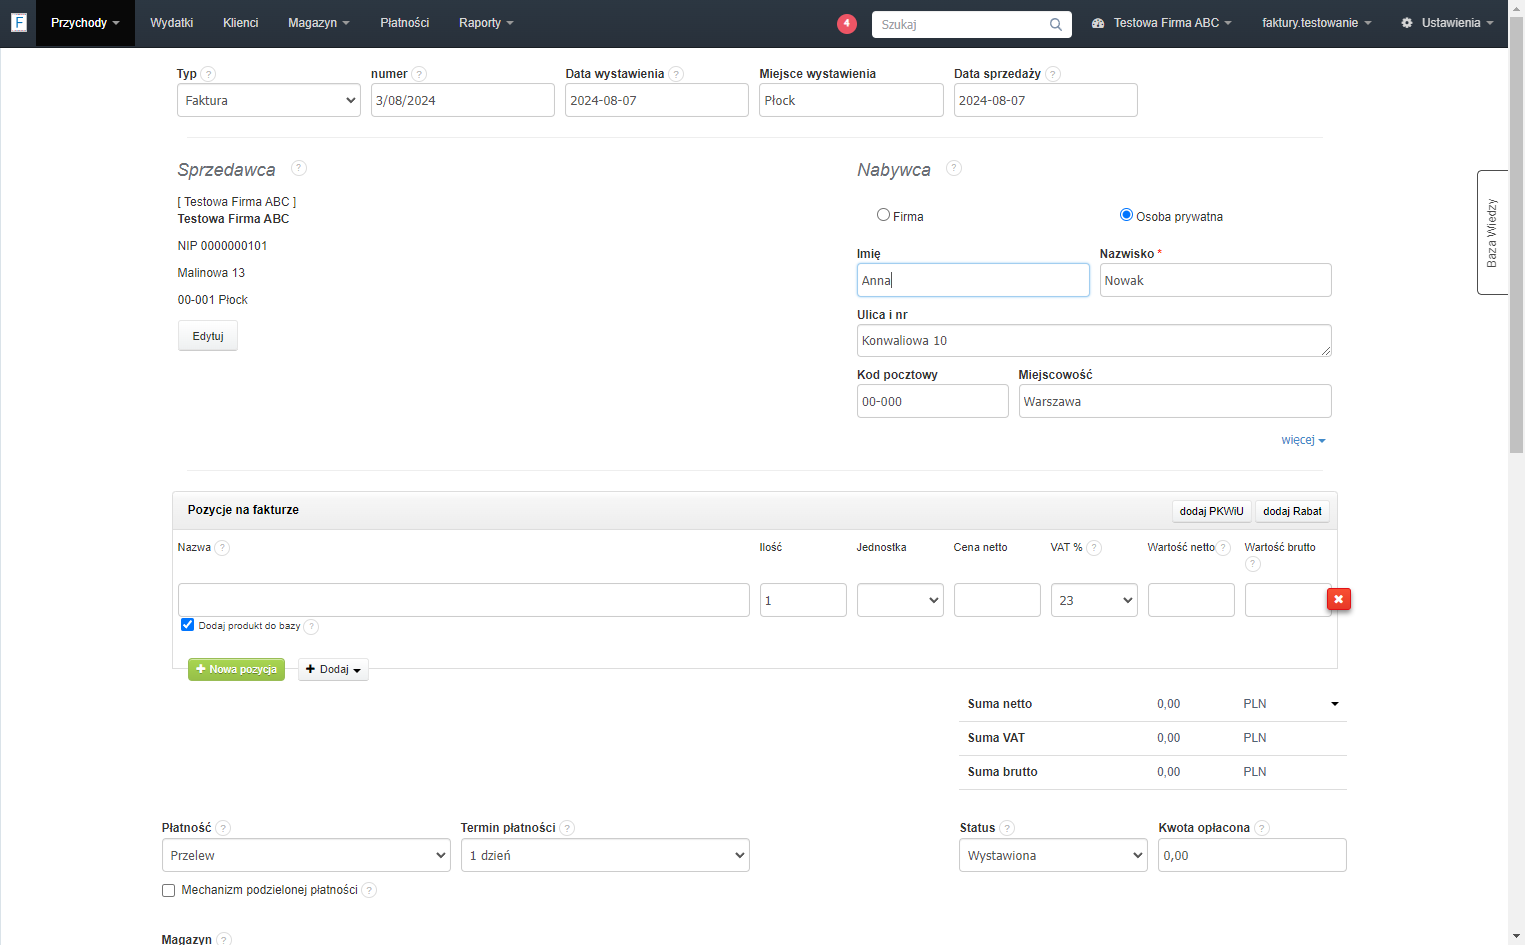
Task: Open the red notifications badge
Action: 847,23
